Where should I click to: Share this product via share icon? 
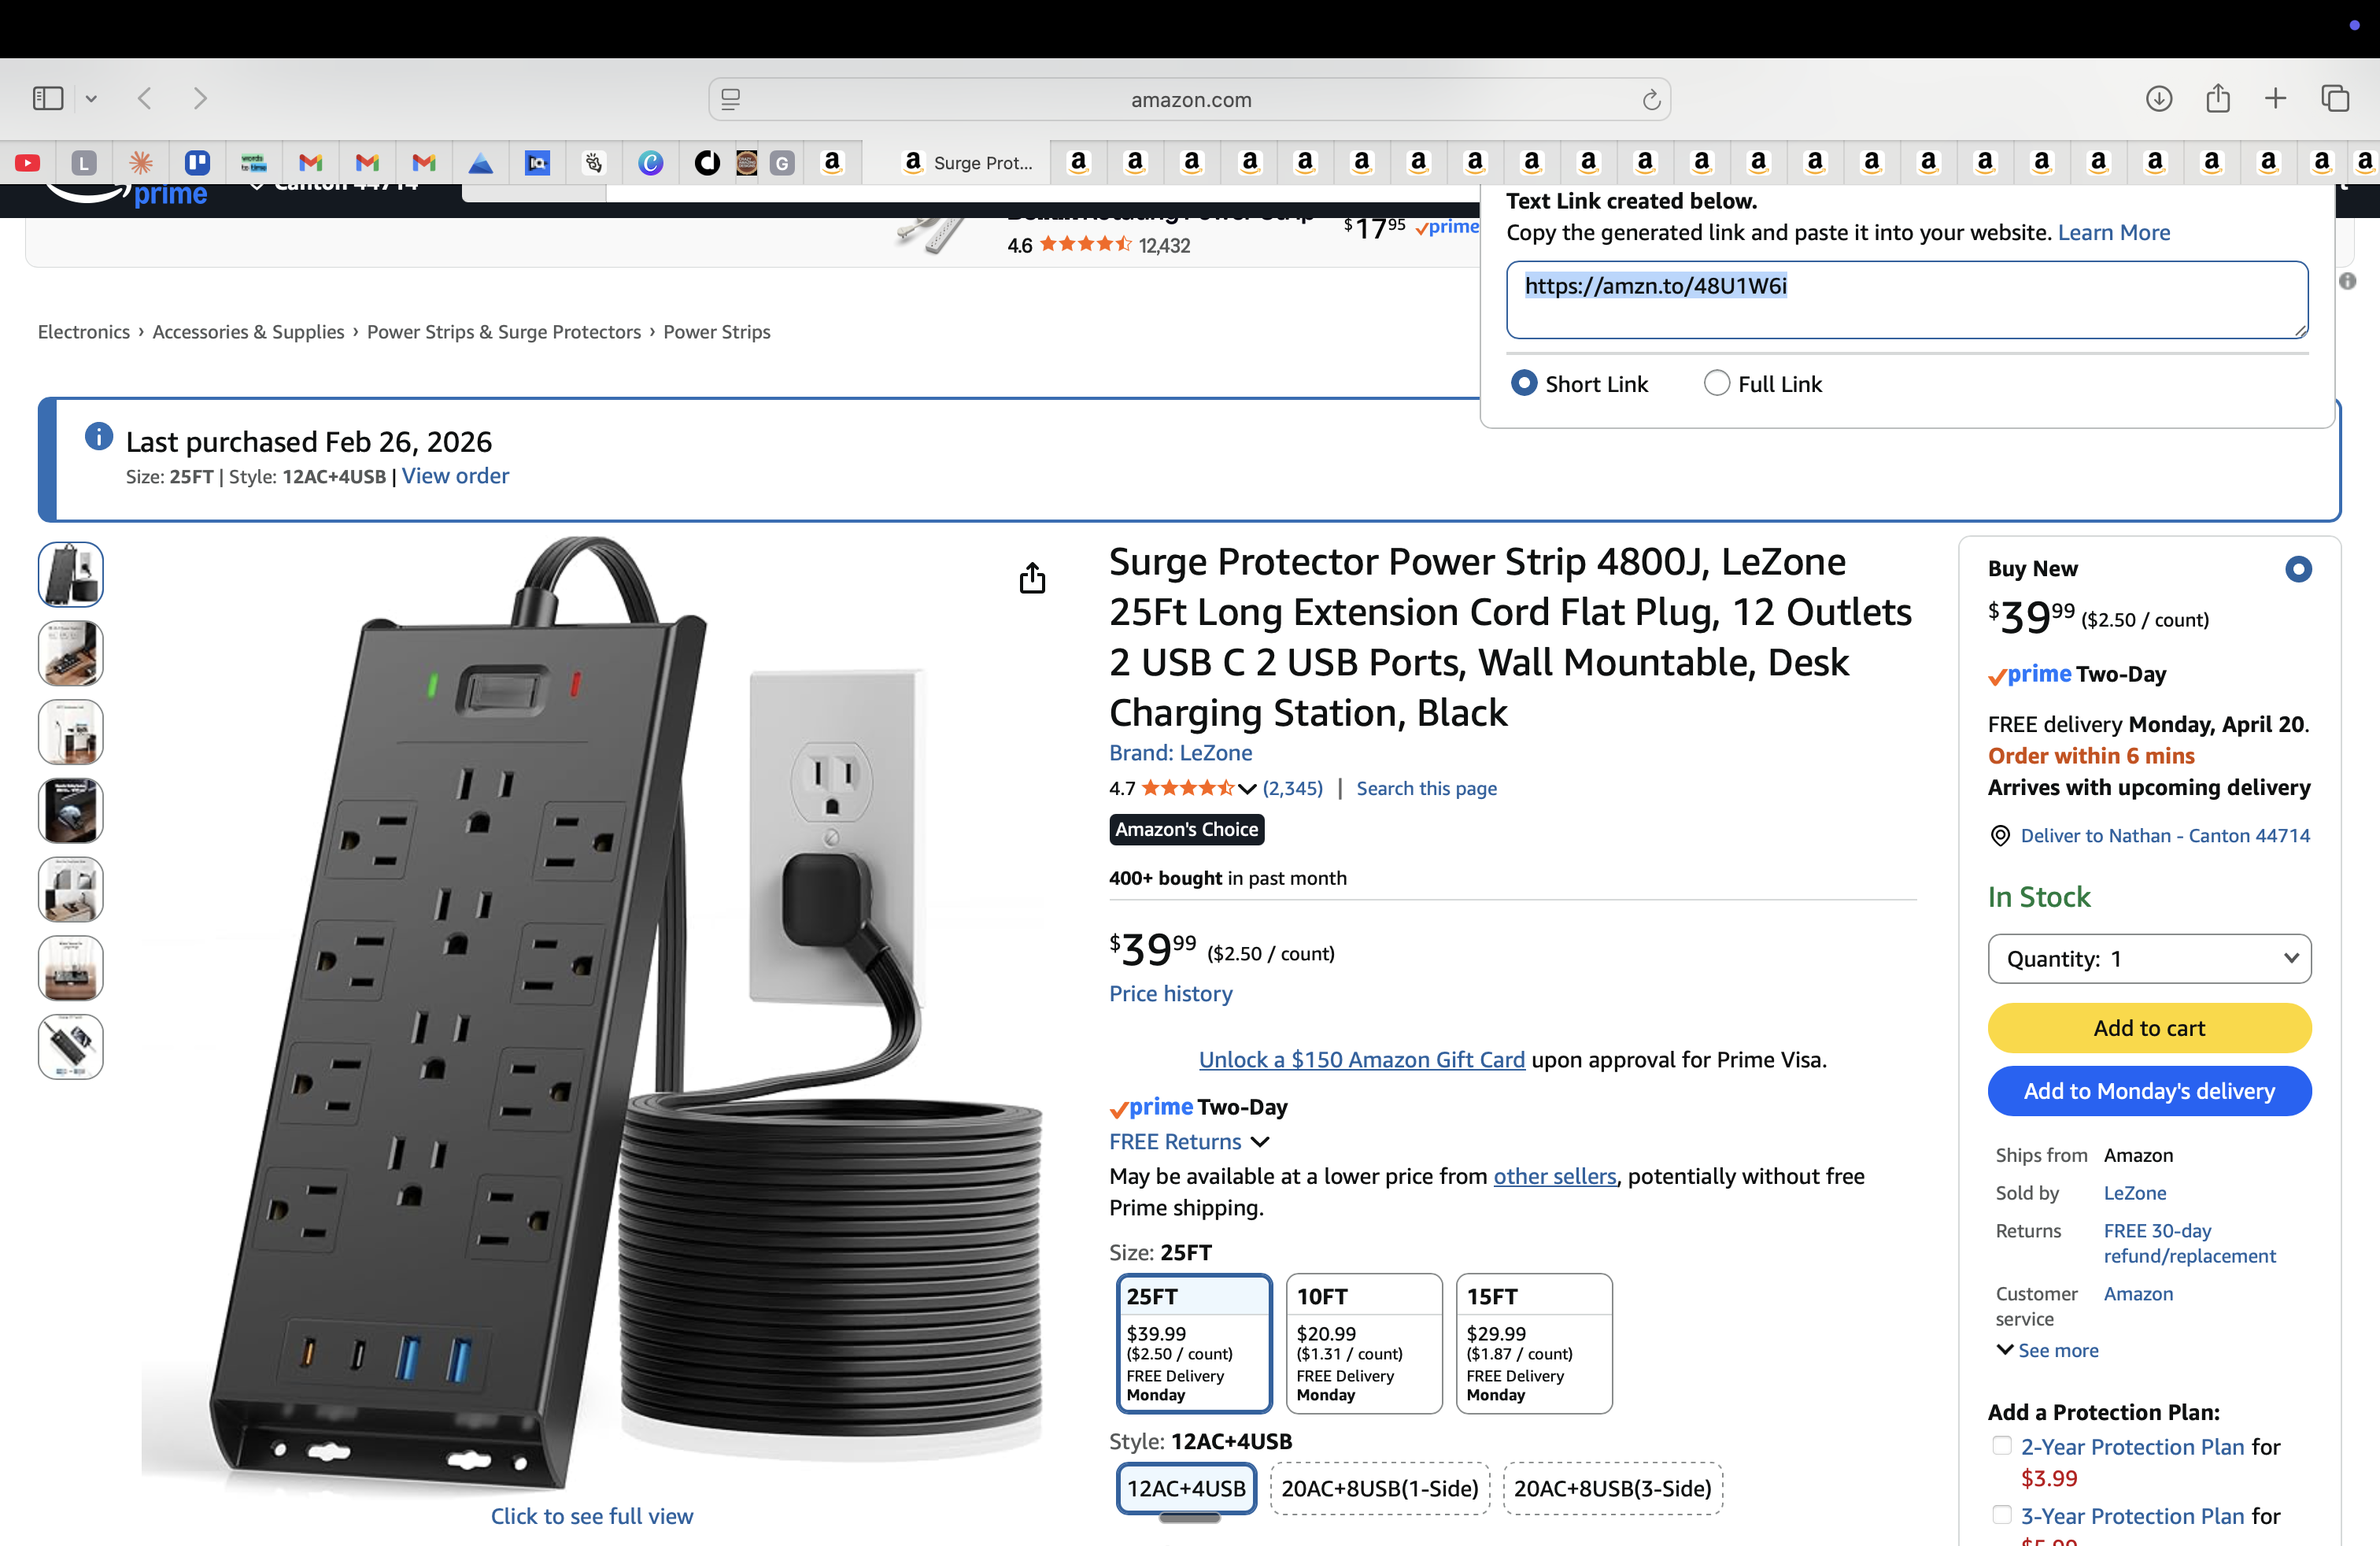pos(1032,577)
